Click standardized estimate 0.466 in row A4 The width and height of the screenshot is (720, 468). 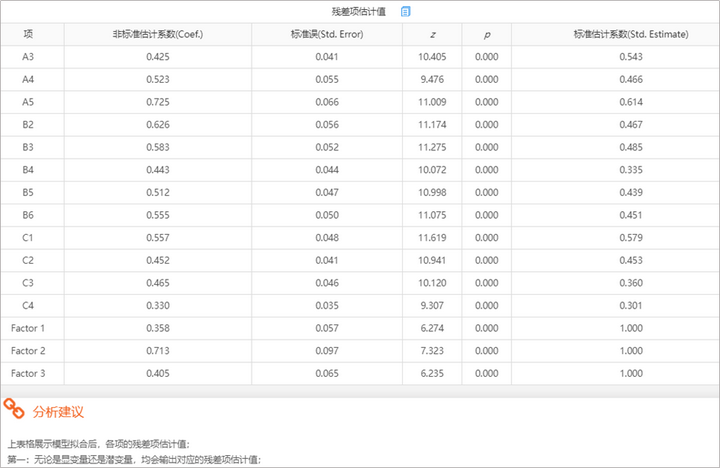click(x=631, y=79)
